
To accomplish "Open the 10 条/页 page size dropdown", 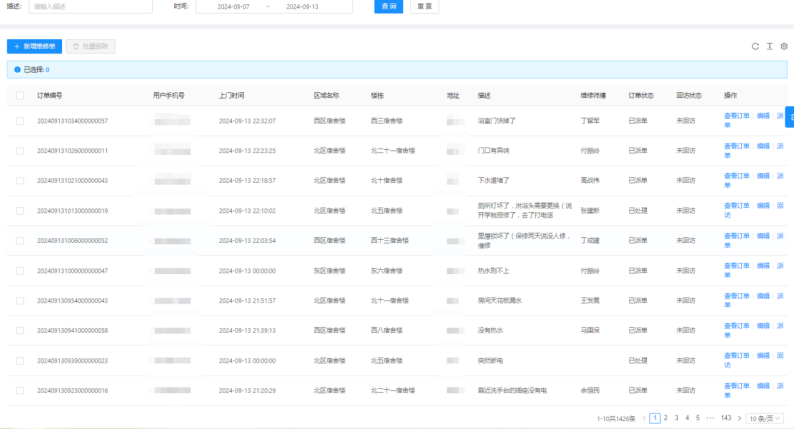I will [765, 418].
